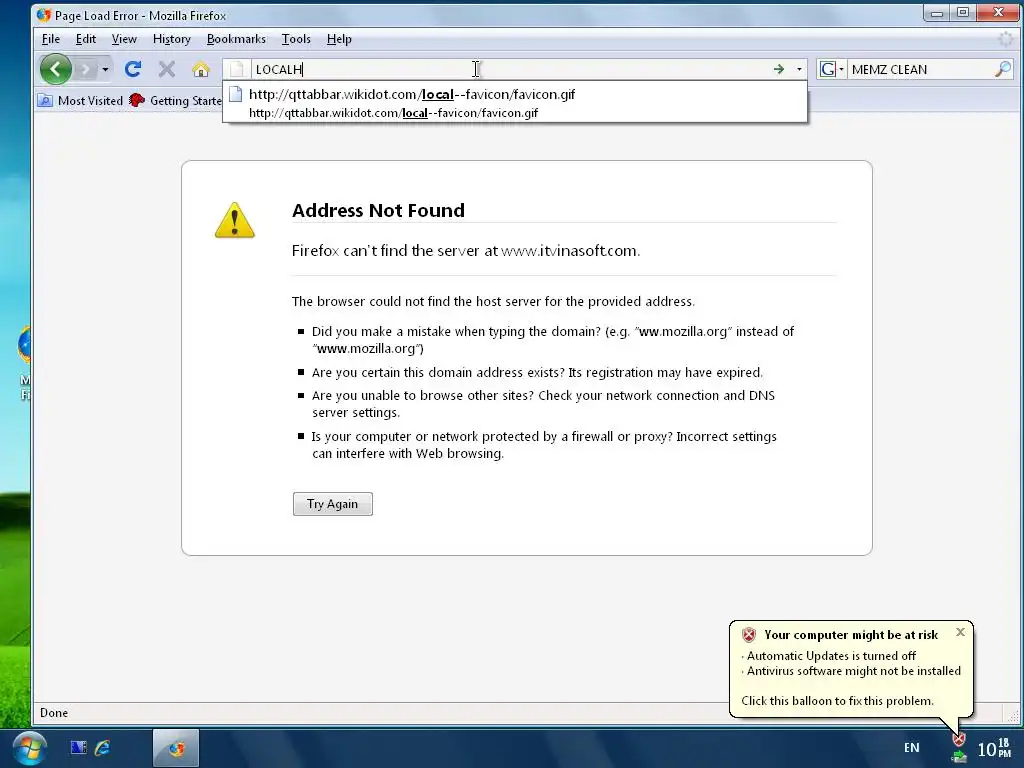Open the back/forward history dropdown arrow

(105, 69)
